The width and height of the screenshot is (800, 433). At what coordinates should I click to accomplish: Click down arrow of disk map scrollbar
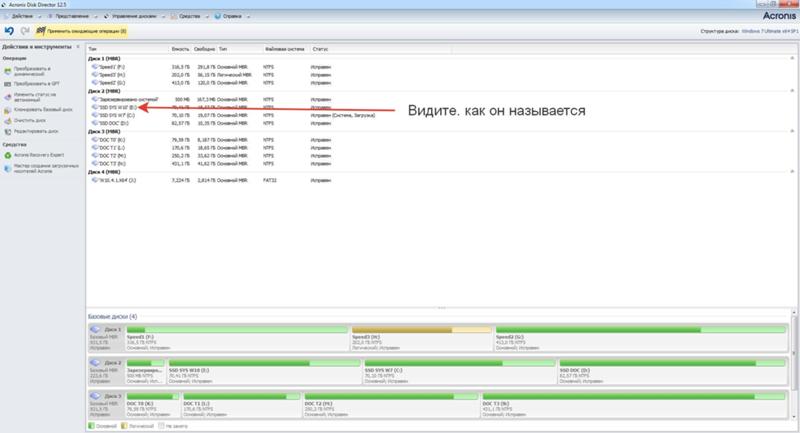click(x=794, y=418)
